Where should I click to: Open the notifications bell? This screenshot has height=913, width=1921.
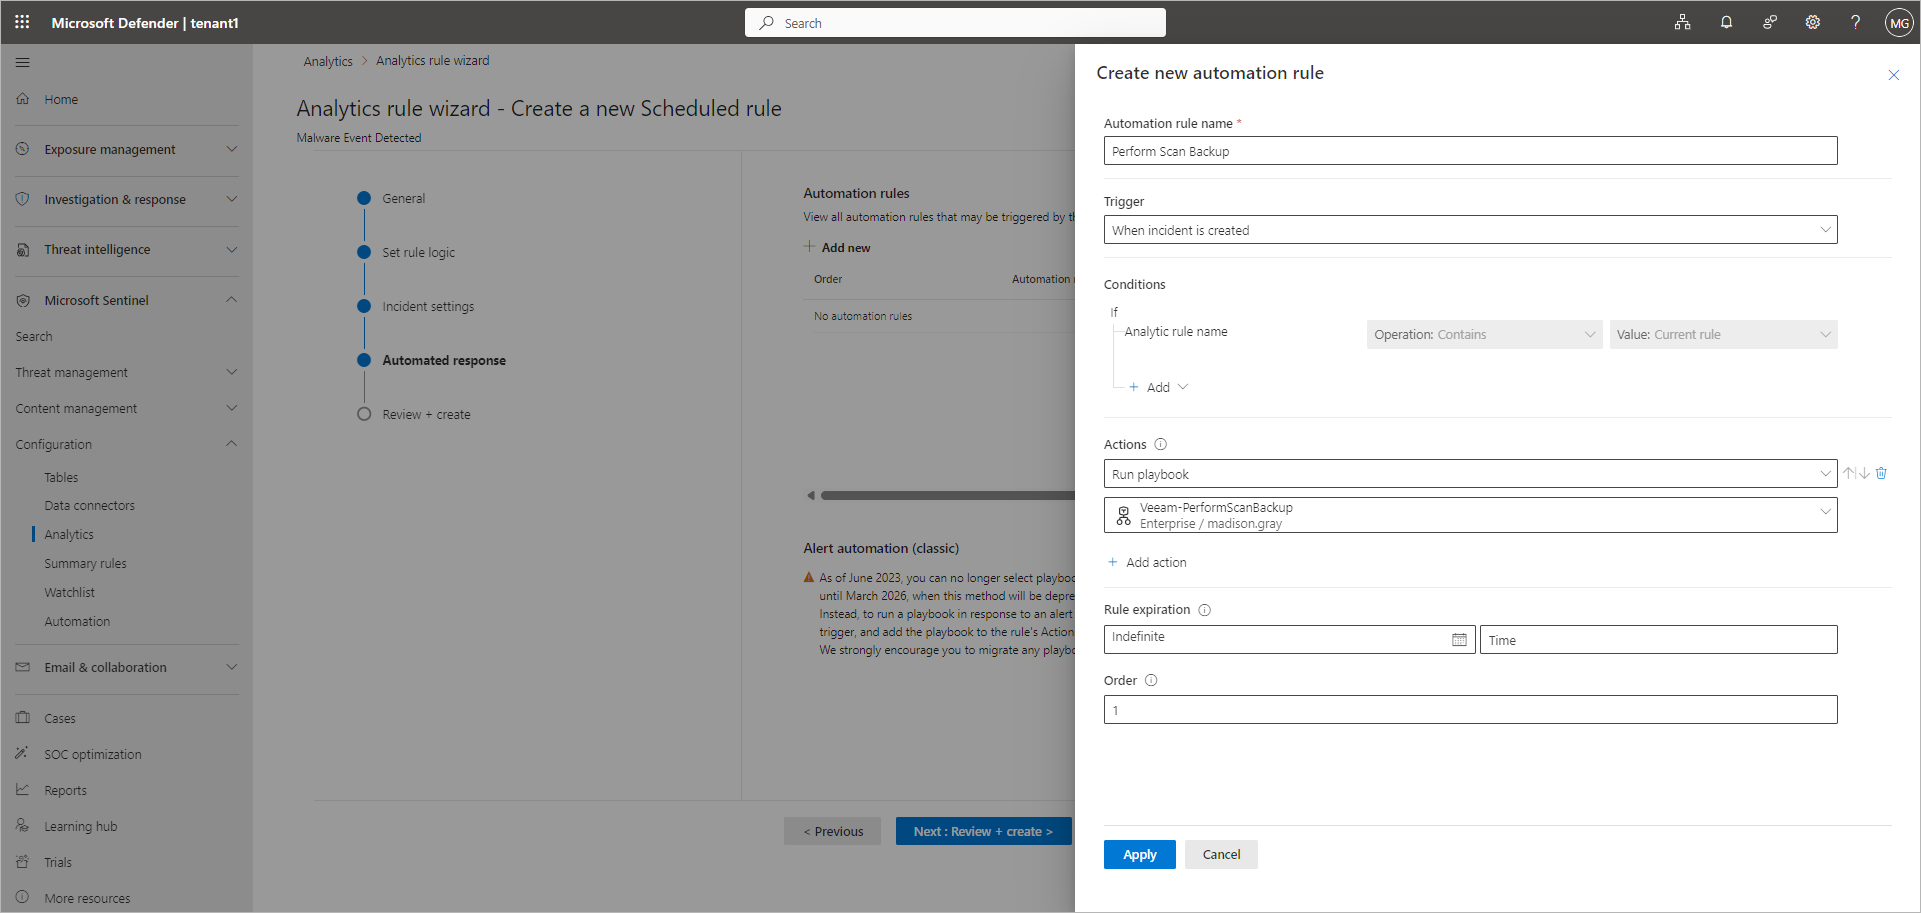pyautogui.click(x=1726, y=22)
